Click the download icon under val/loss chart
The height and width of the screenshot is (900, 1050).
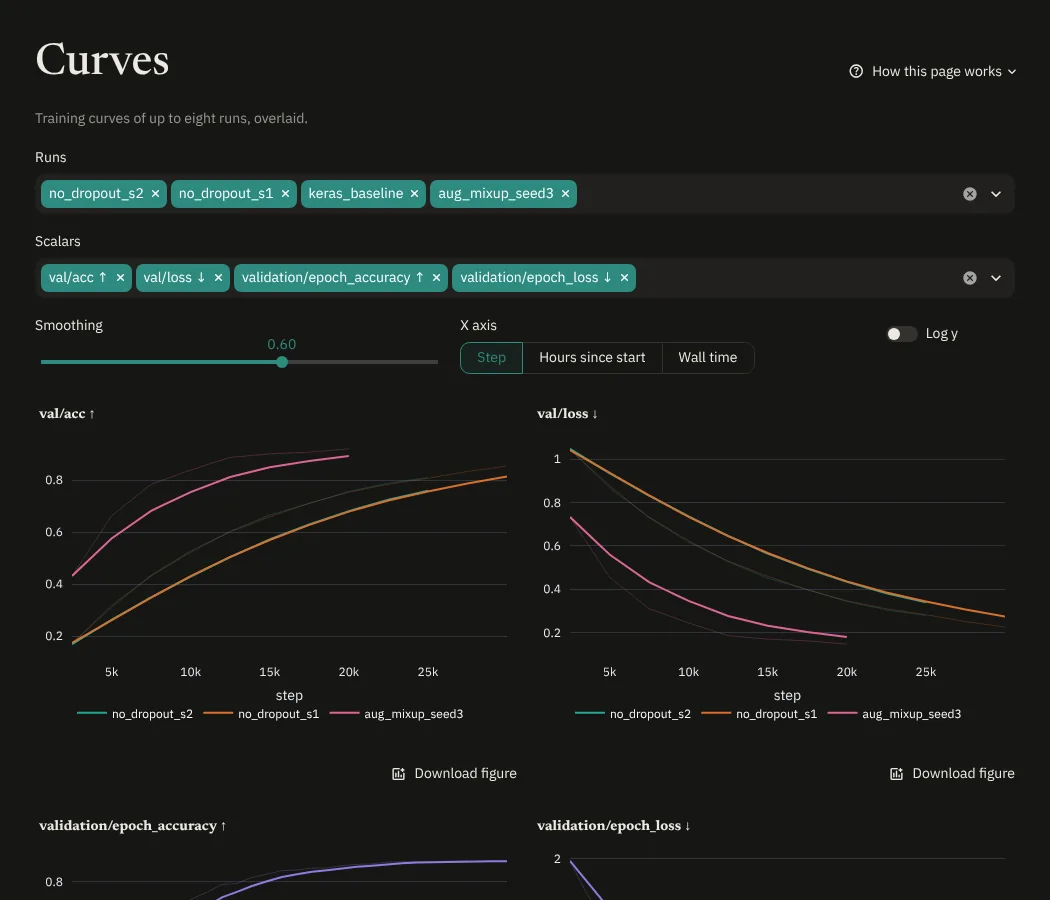[897, 774]
